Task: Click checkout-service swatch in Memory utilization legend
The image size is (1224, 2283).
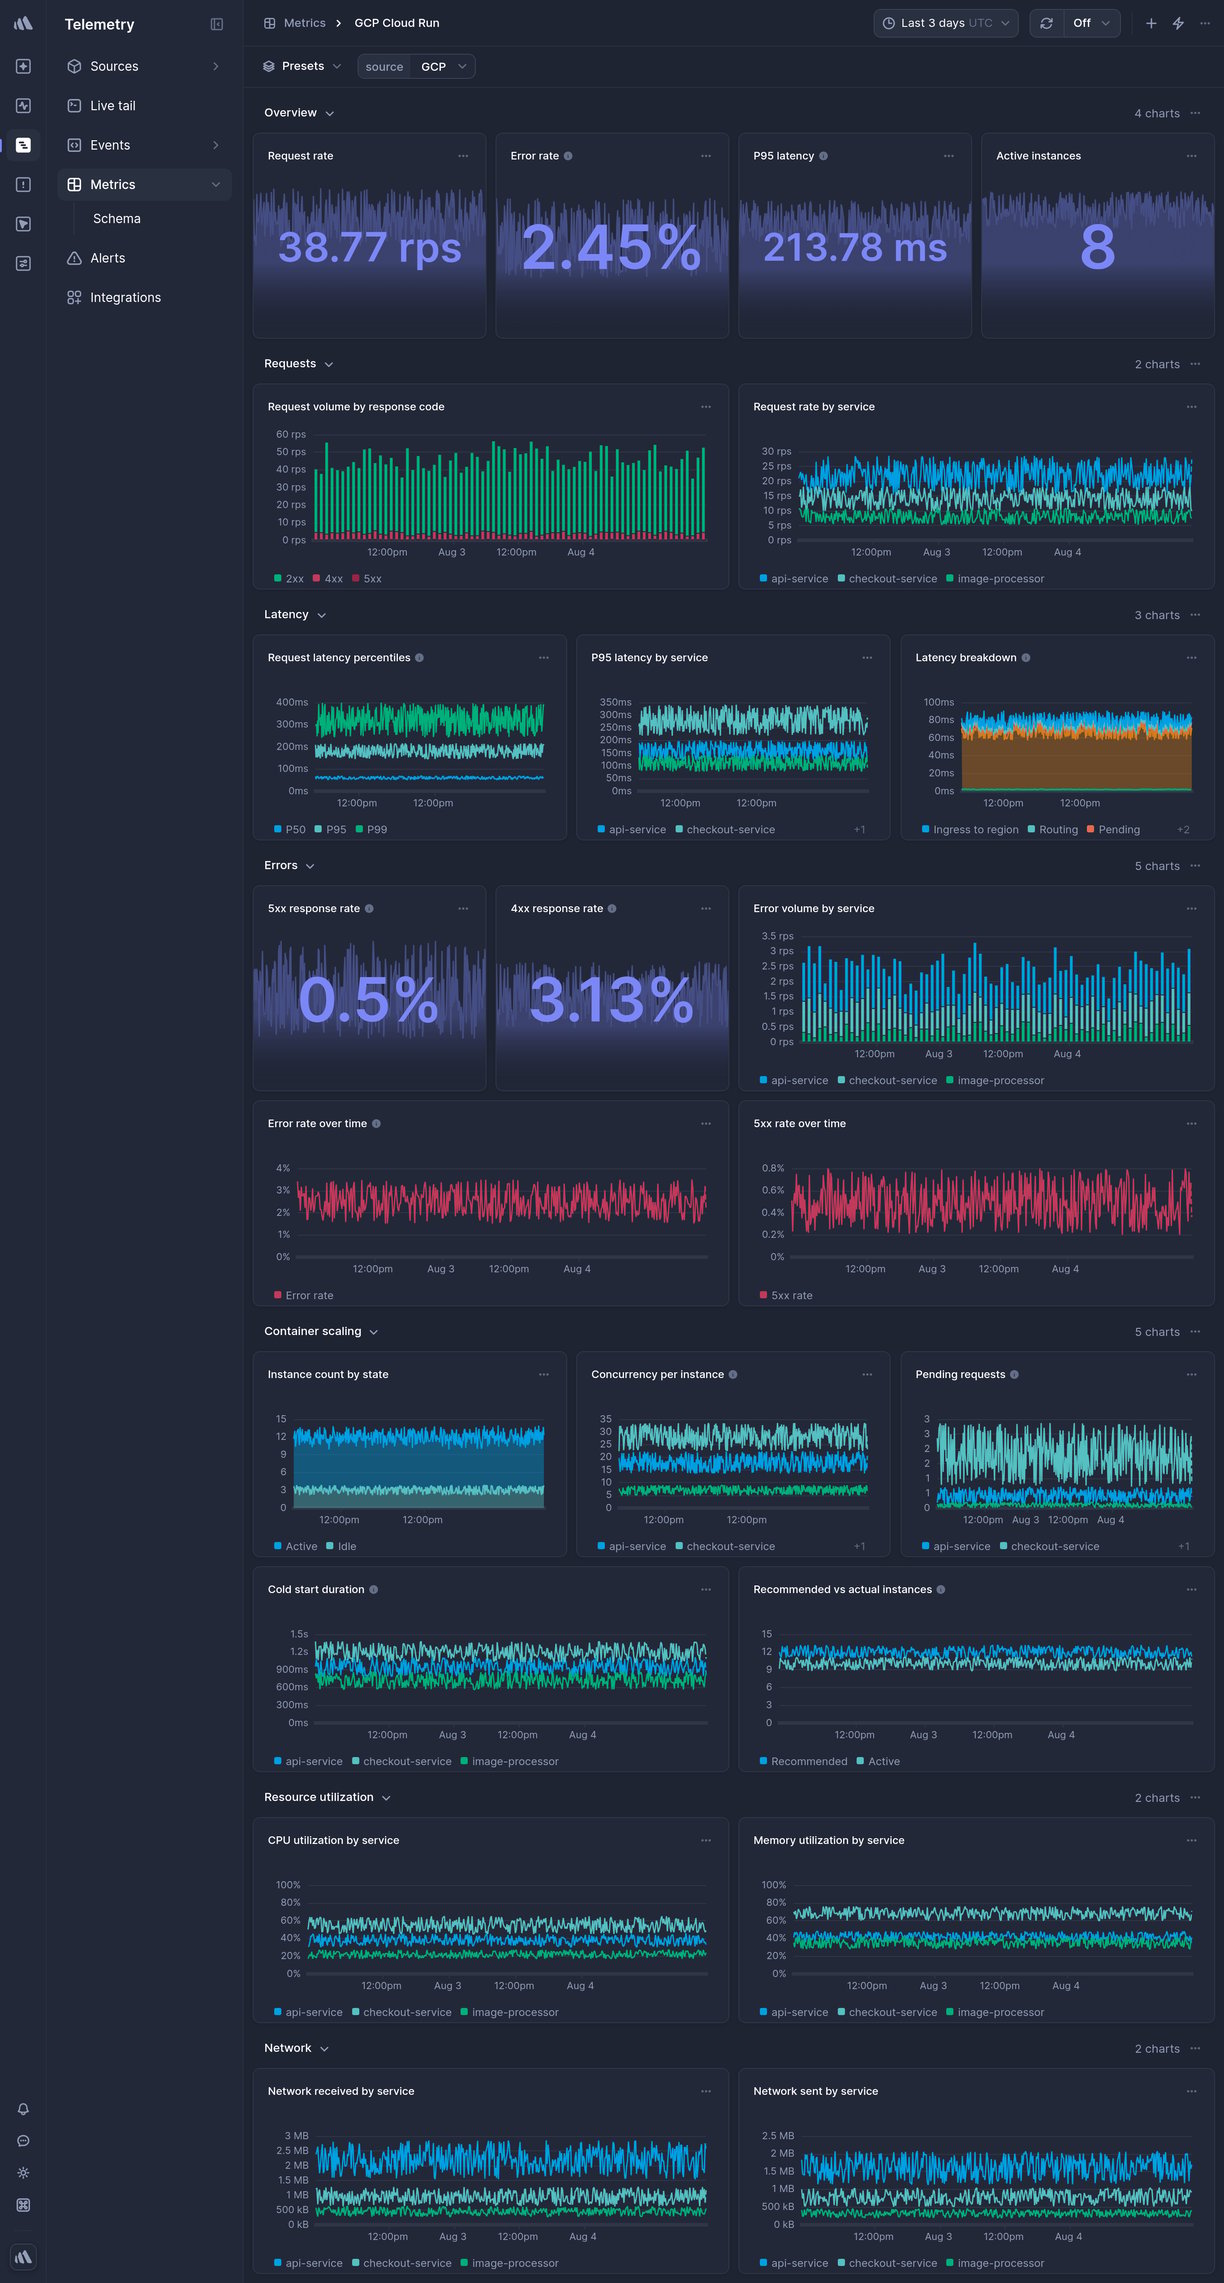Action: pyautogui.click(x=841, y=2012)
